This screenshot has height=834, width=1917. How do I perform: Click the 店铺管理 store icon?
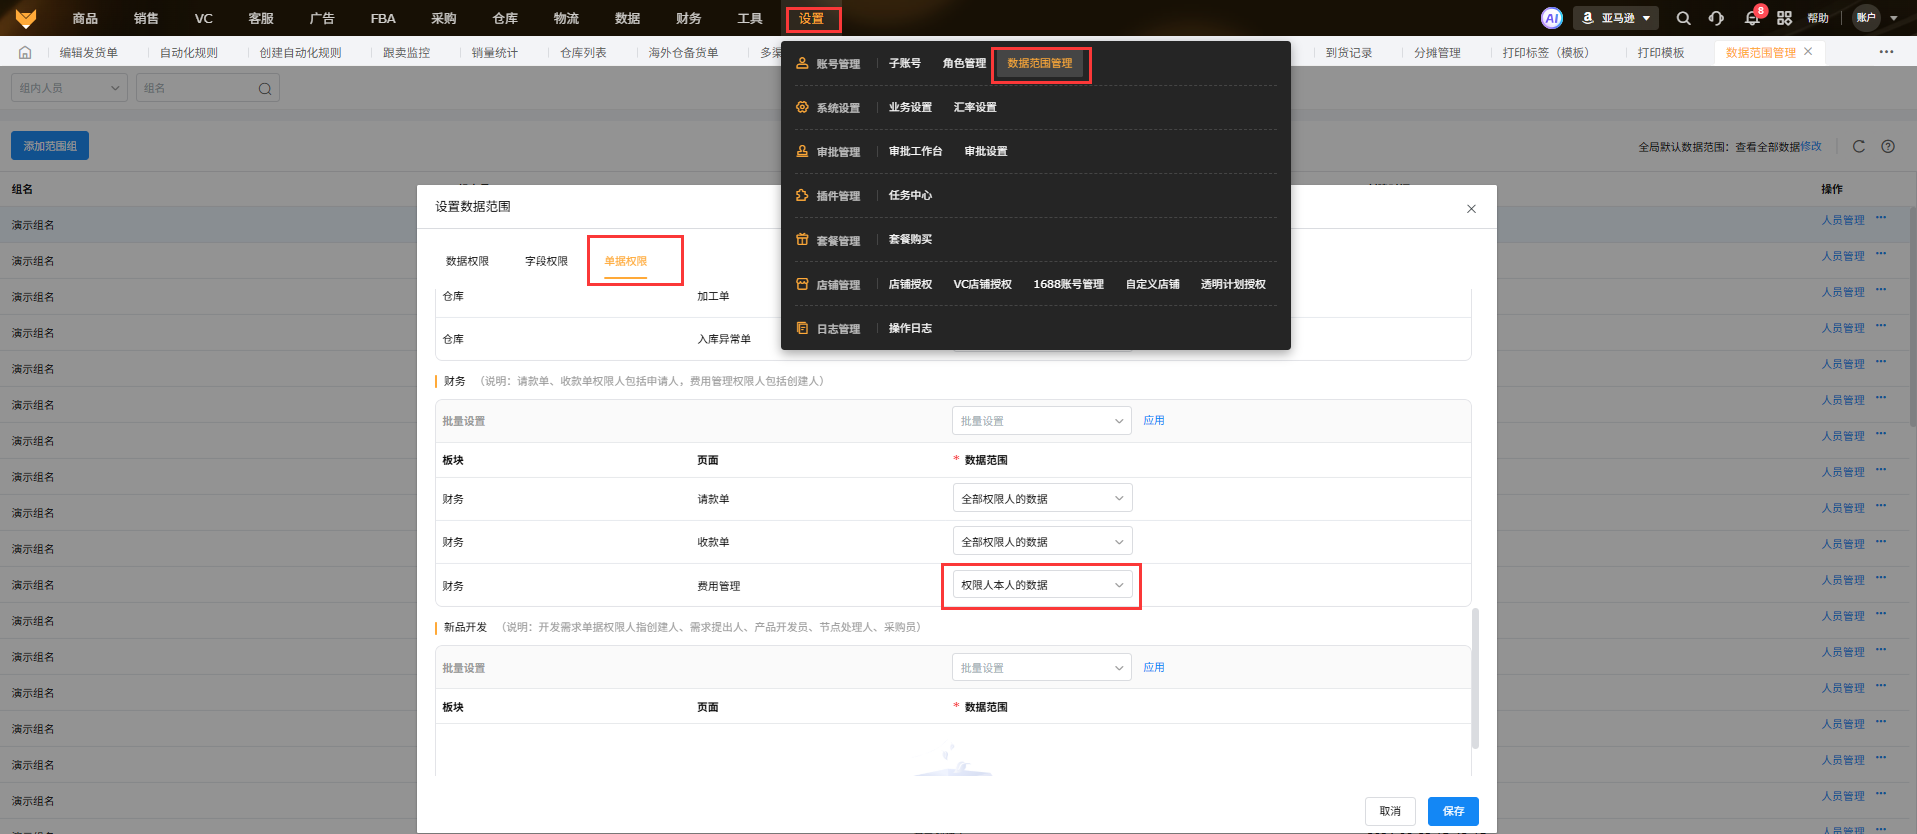coord(802,284)
